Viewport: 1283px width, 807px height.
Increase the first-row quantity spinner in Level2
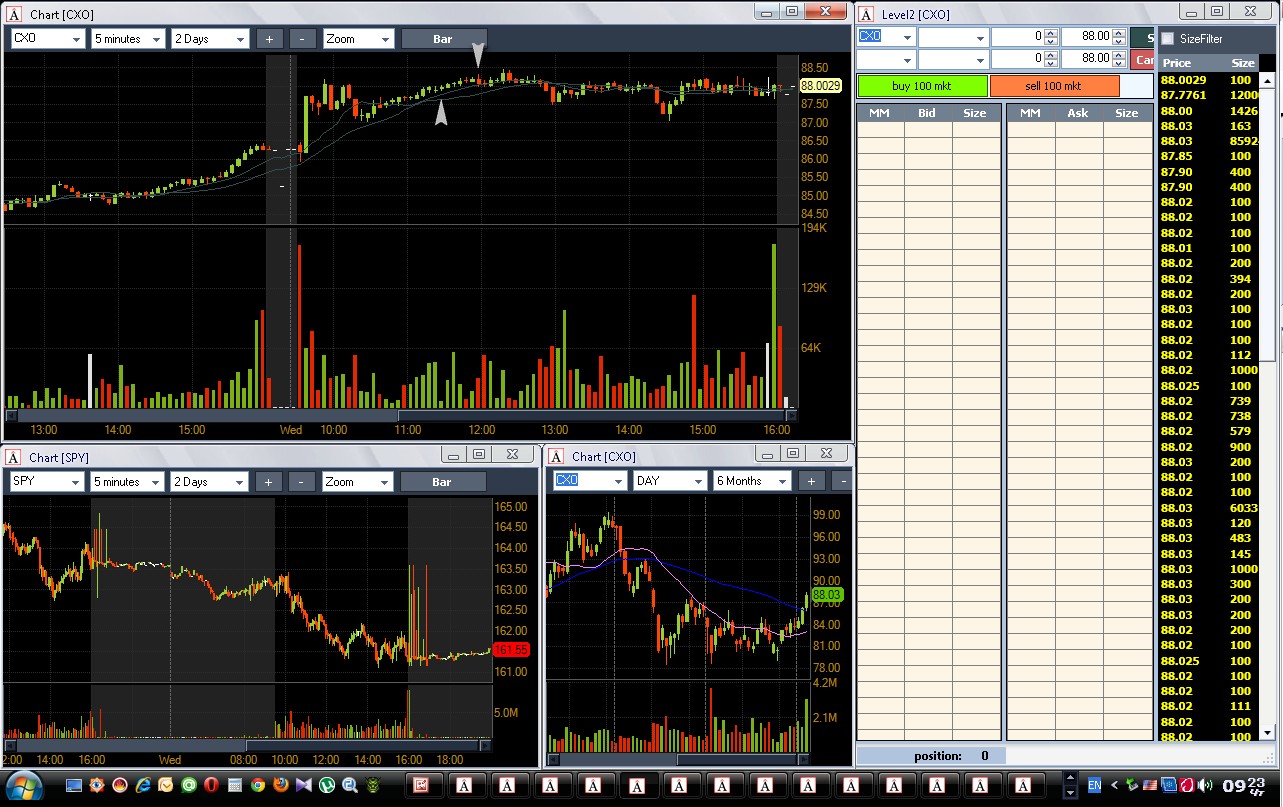(x=1050, y=32)
